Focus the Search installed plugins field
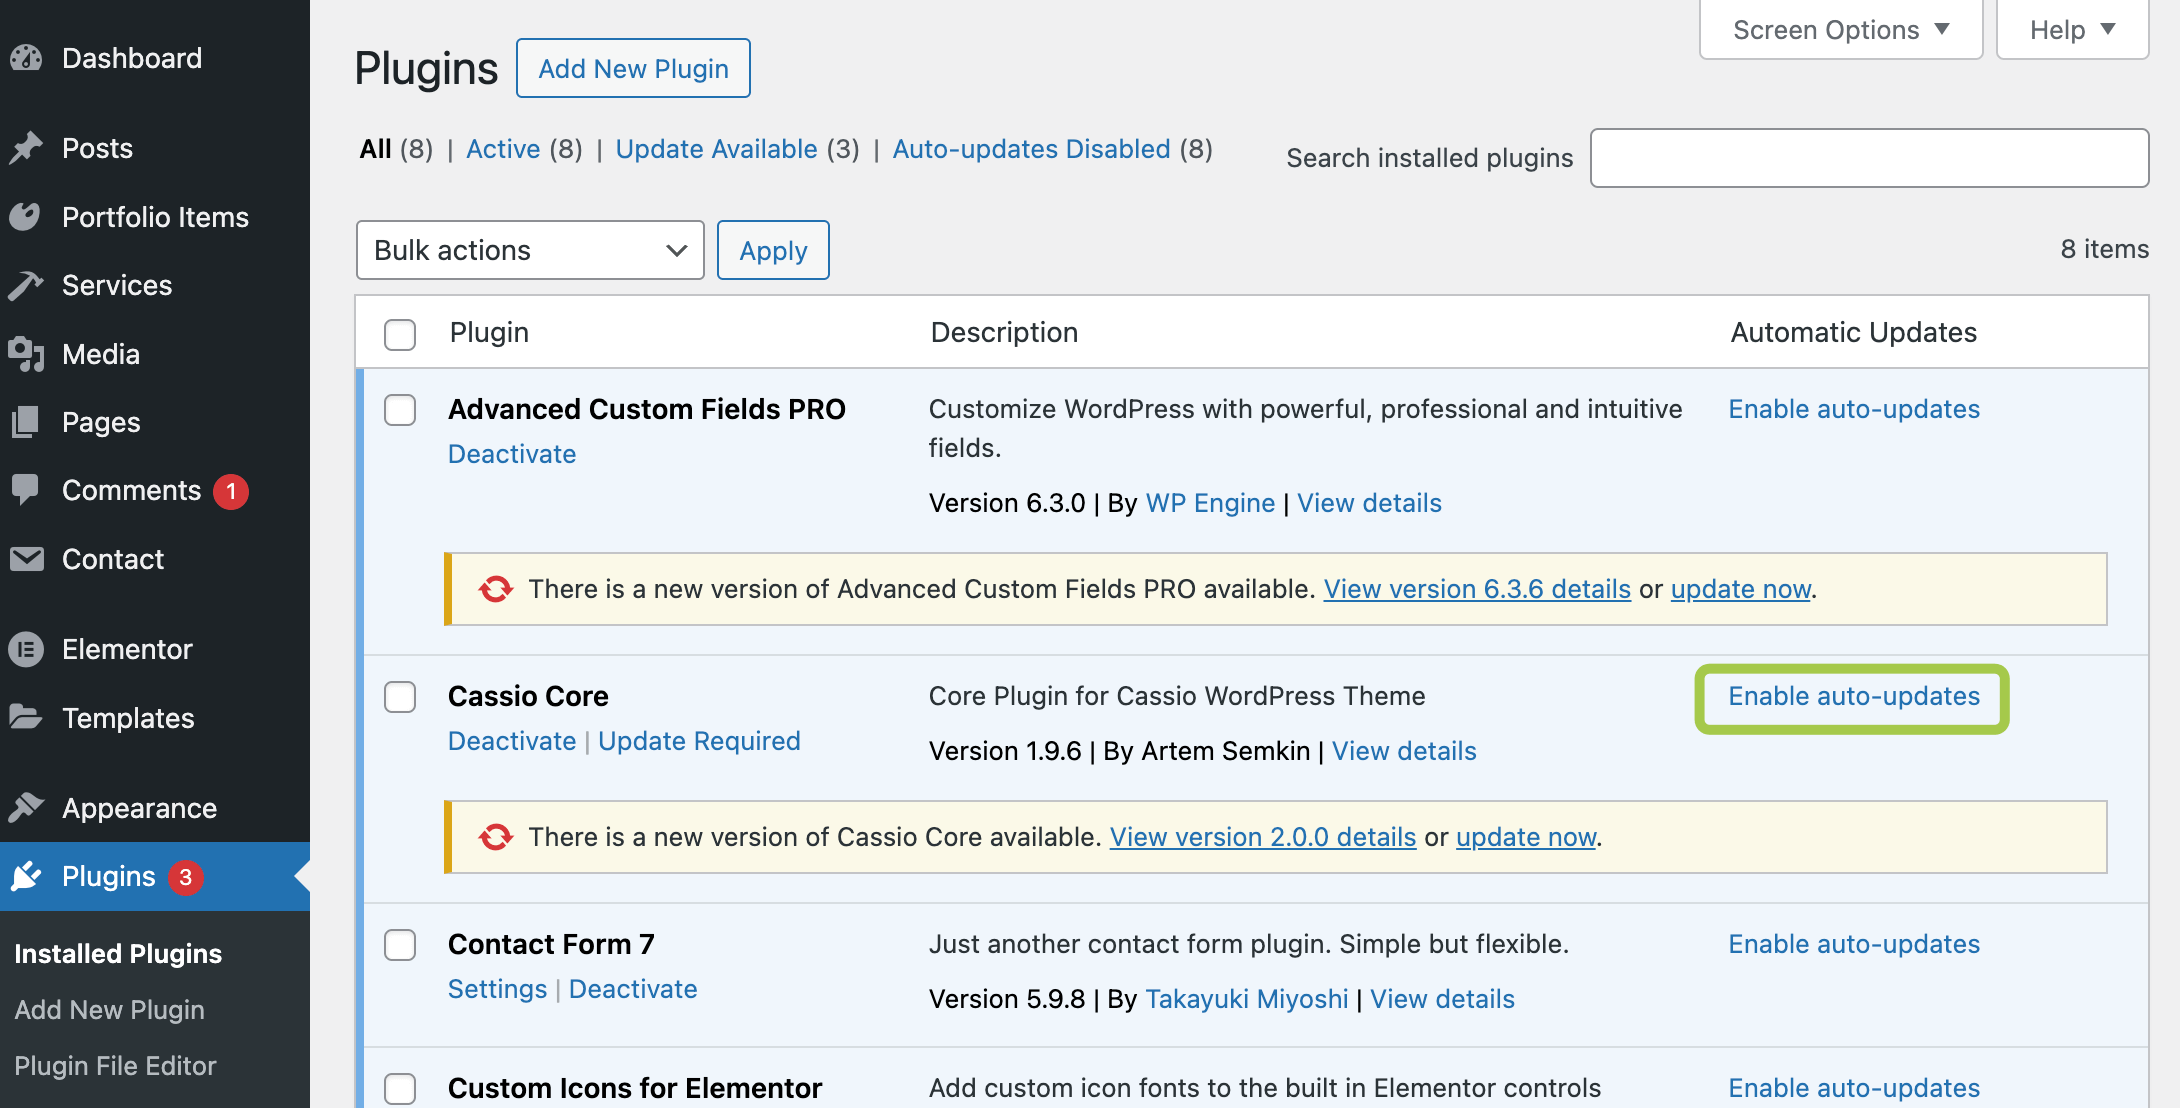 click(1868, 158)
